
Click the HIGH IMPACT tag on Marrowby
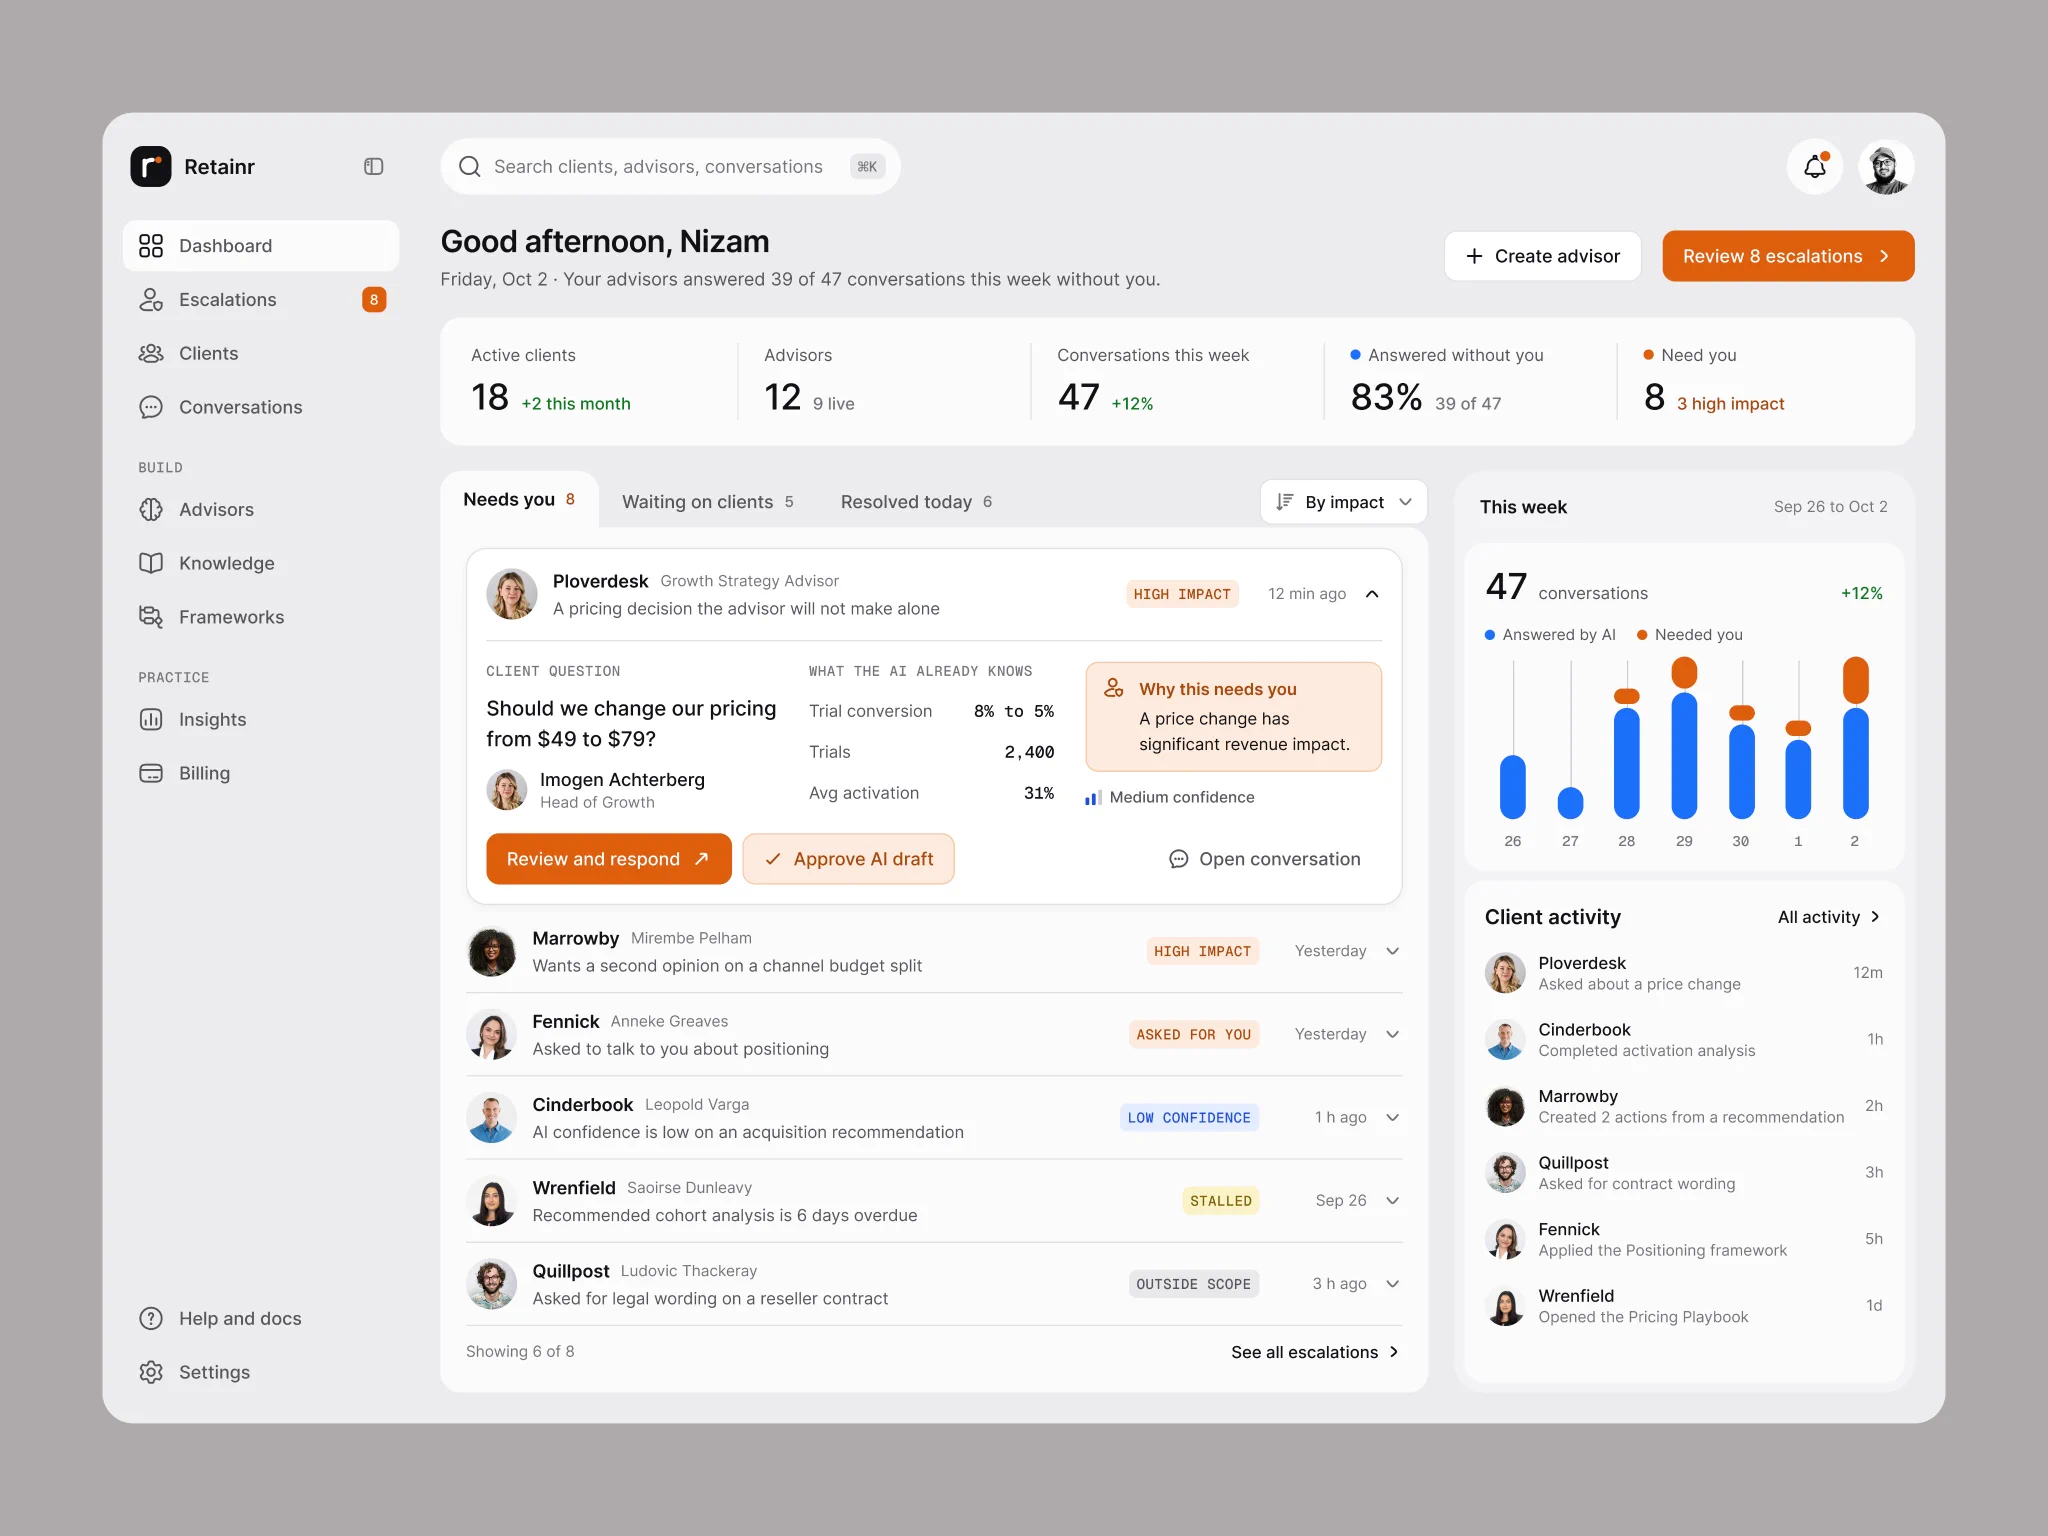click(1202, 952)
